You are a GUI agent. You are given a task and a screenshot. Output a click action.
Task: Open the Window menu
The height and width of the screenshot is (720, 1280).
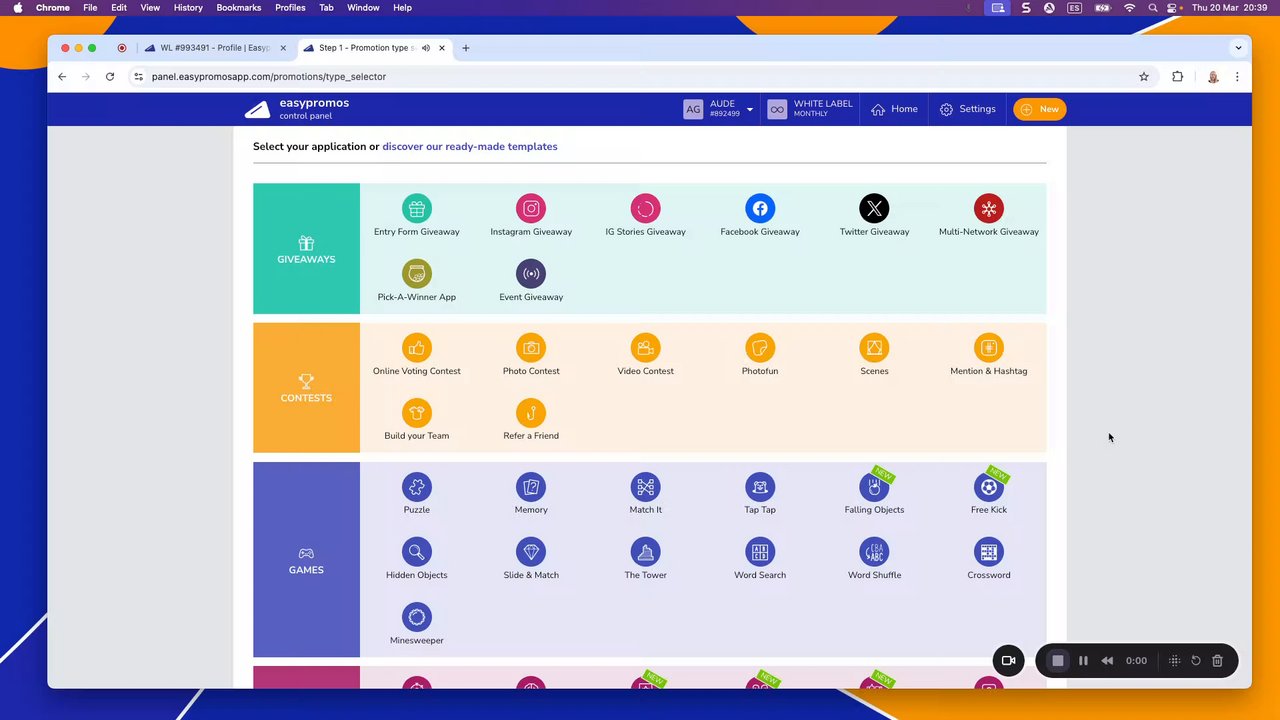[363, 7]
